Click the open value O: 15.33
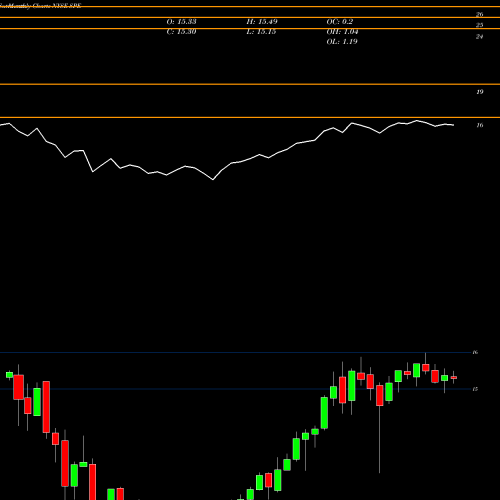This screenshot has width=500, height=500. 181,22
